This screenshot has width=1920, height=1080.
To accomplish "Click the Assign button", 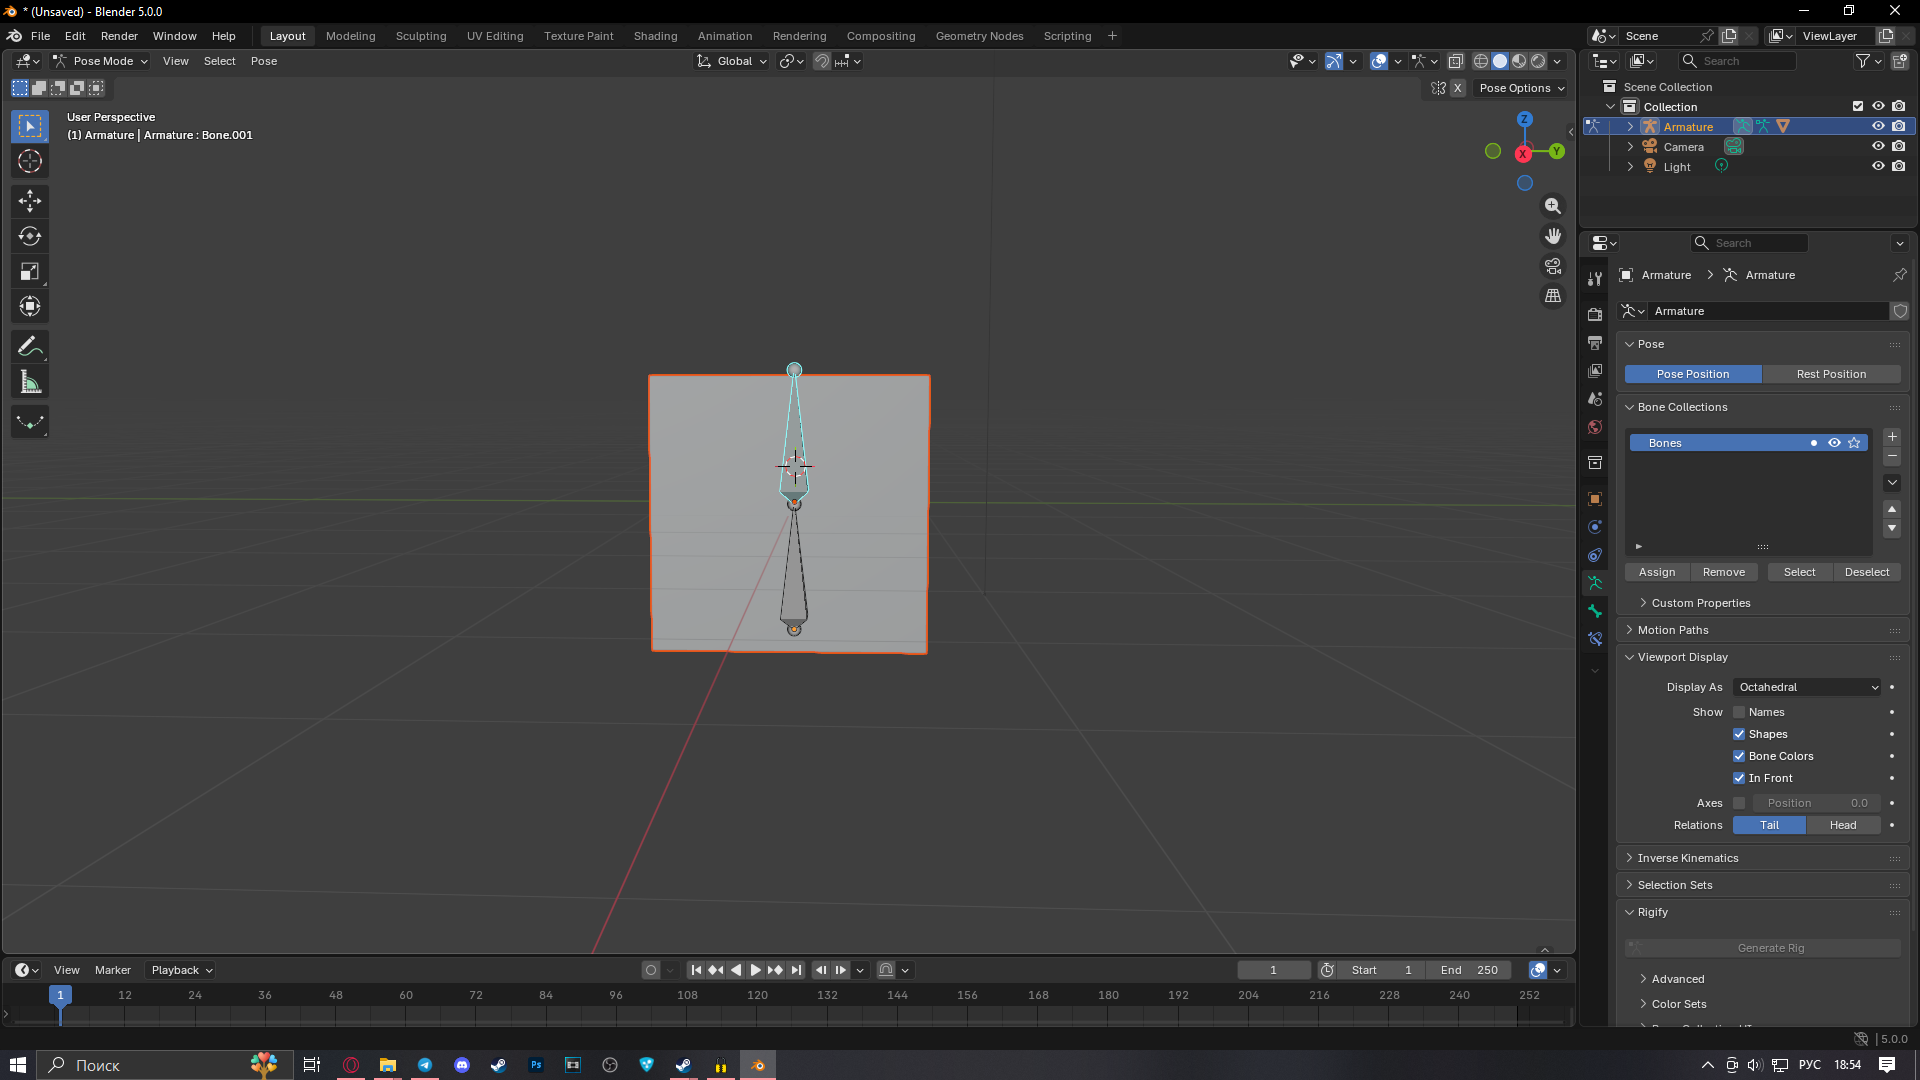I will point(1656,572).
